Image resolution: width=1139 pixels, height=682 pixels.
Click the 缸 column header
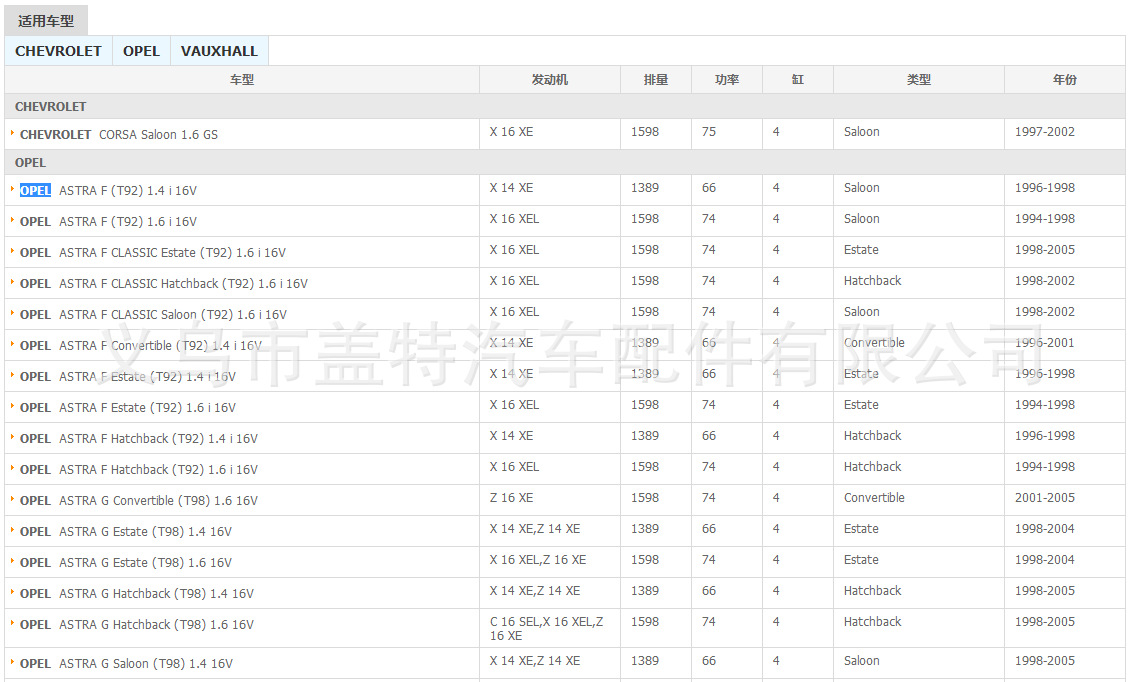[x=798, y=80]
